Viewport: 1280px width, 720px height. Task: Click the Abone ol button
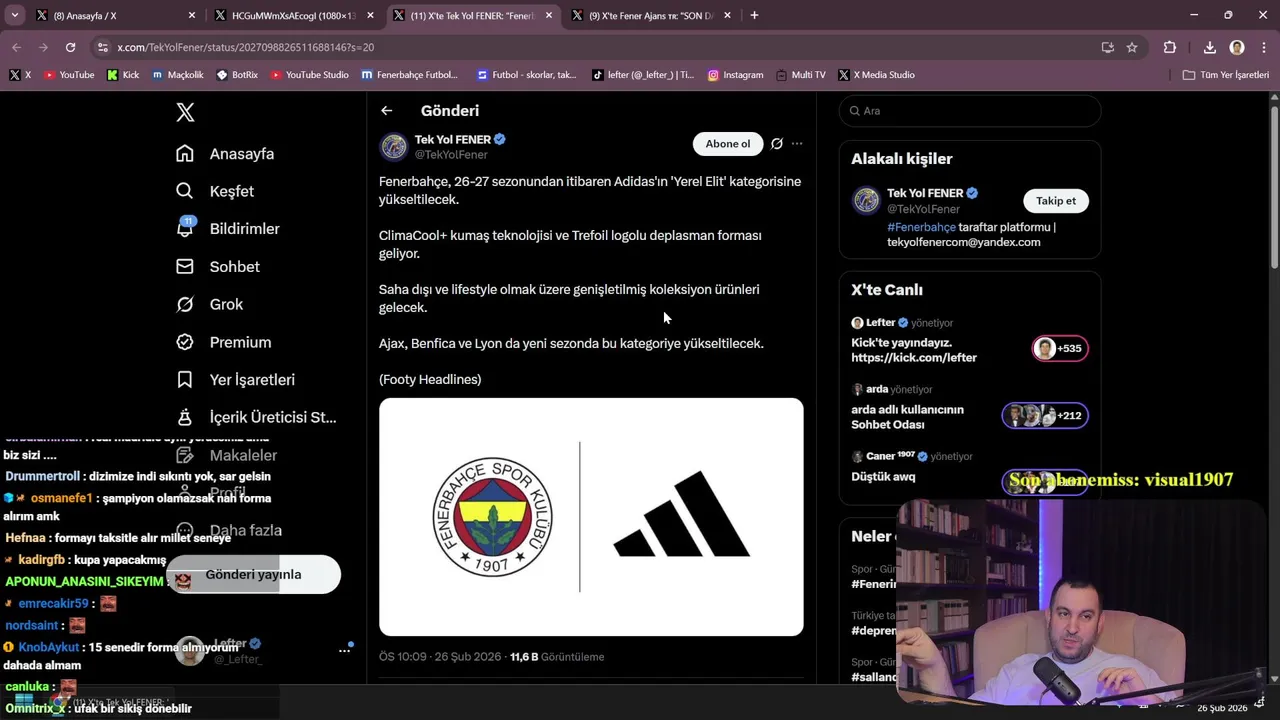pos(728,144)
